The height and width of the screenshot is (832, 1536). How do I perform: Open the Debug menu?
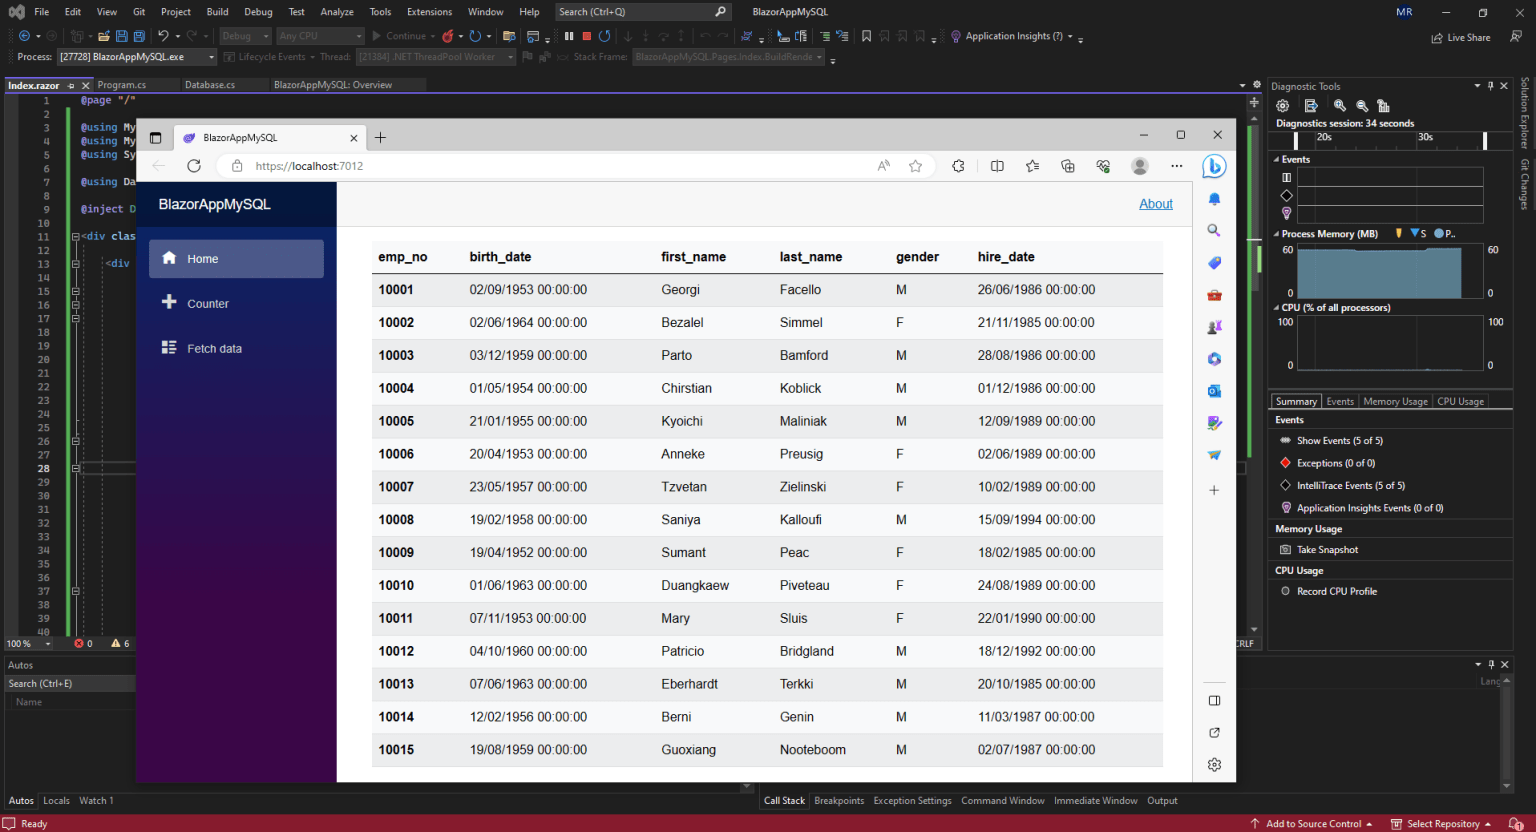coord(258,12)
